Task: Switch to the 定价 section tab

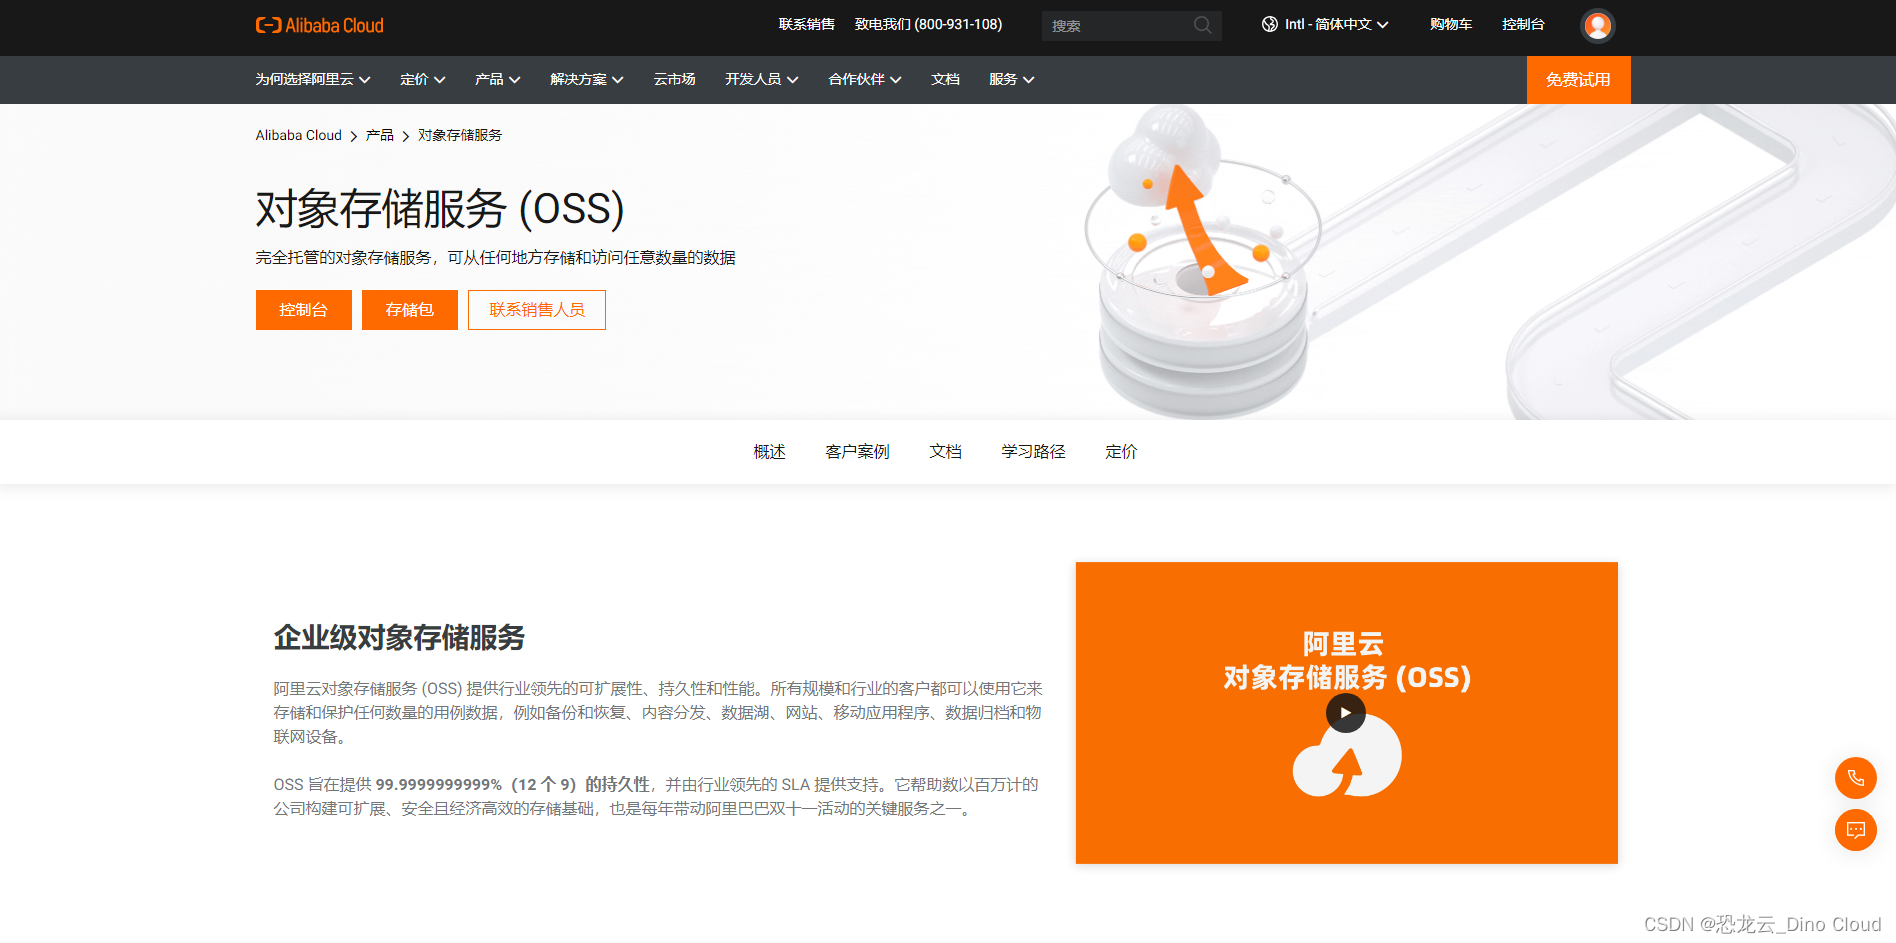Action: [1121, 452]
